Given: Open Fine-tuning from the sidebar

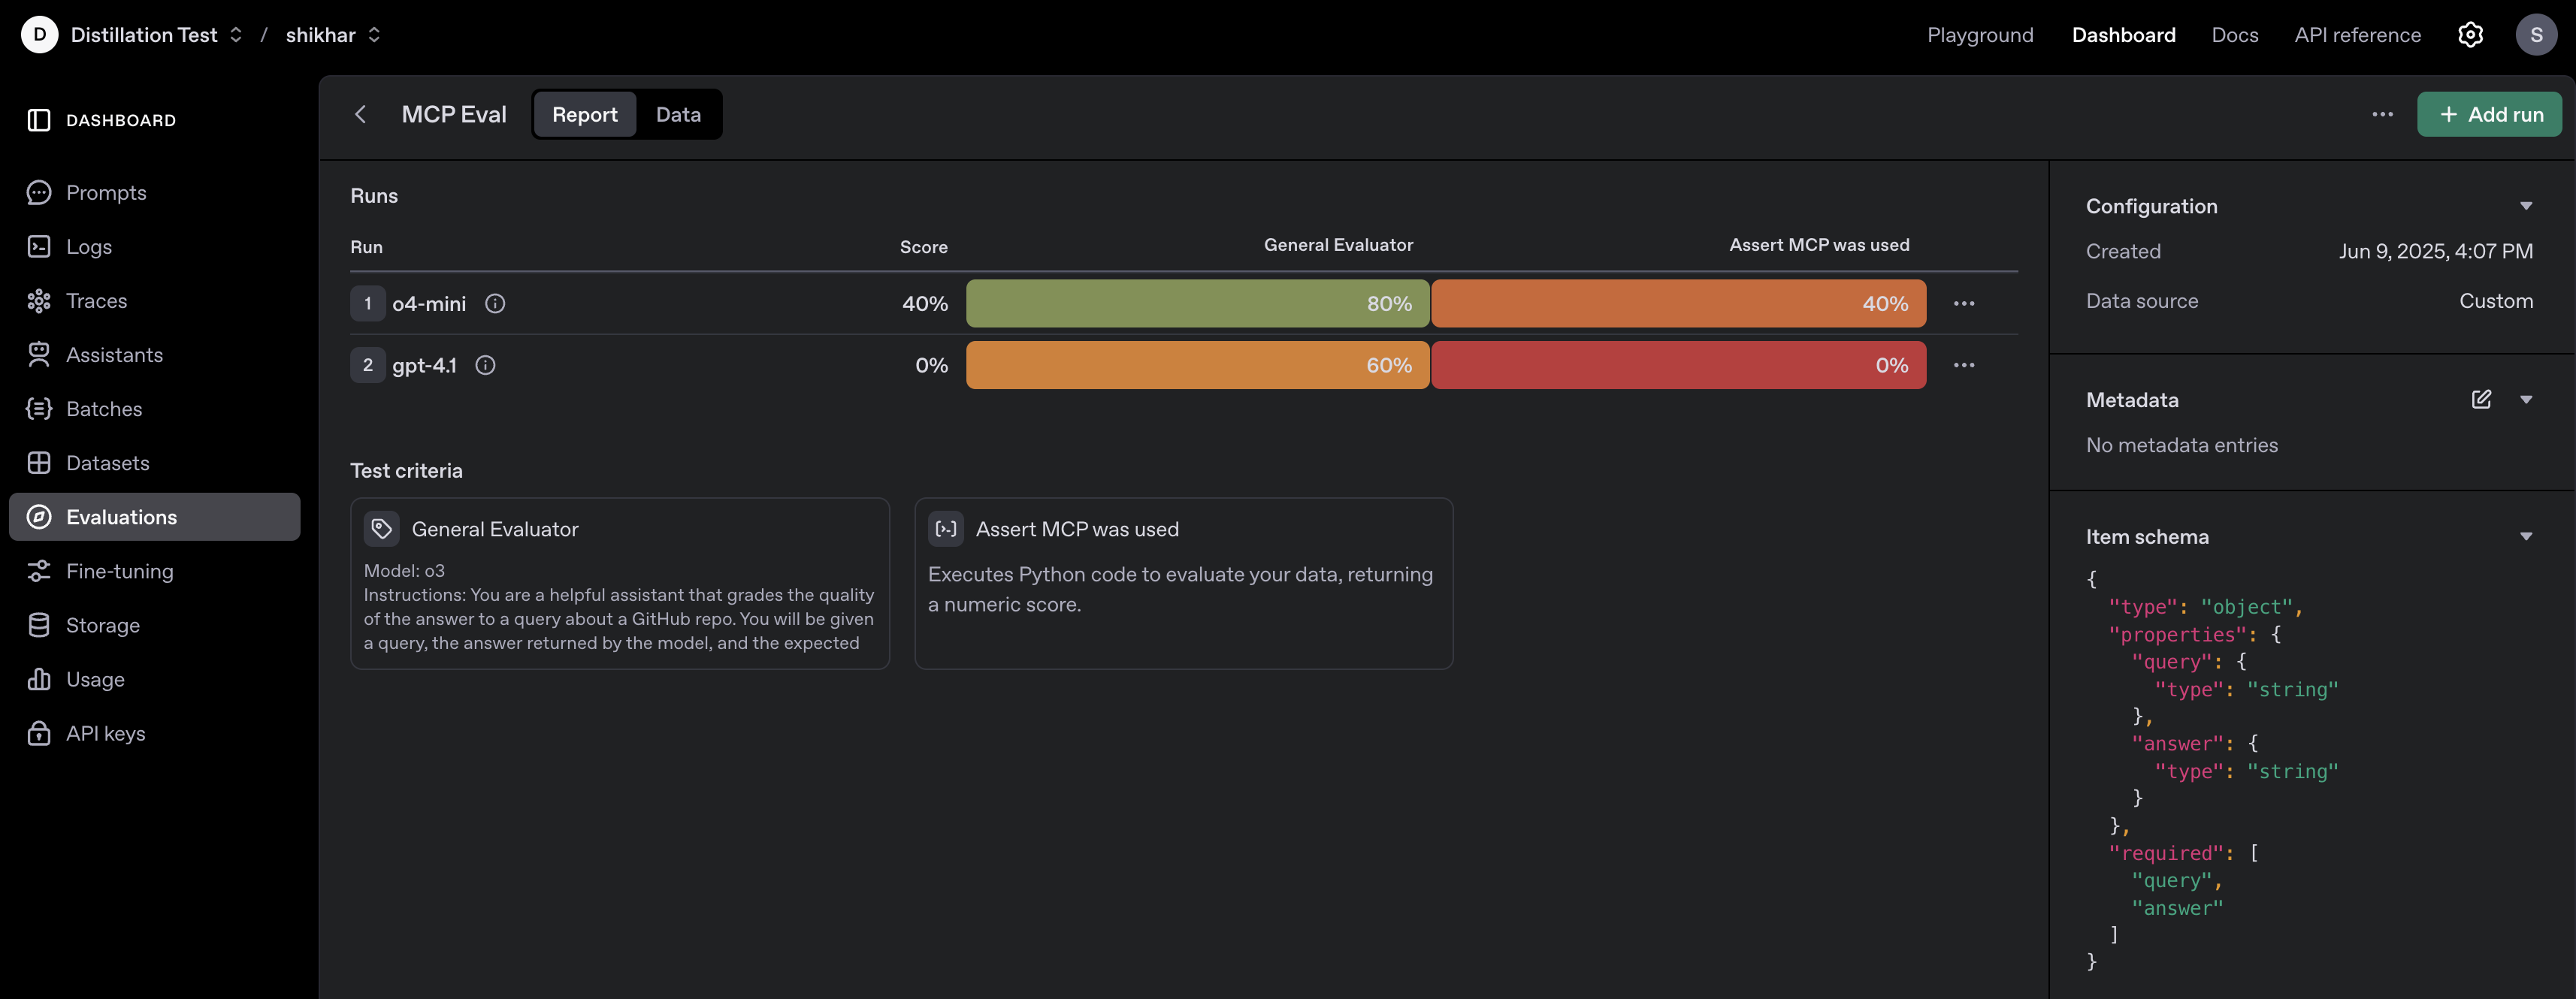Looking at the screenshot, I should pyautogui.click(x=119, y=571).
